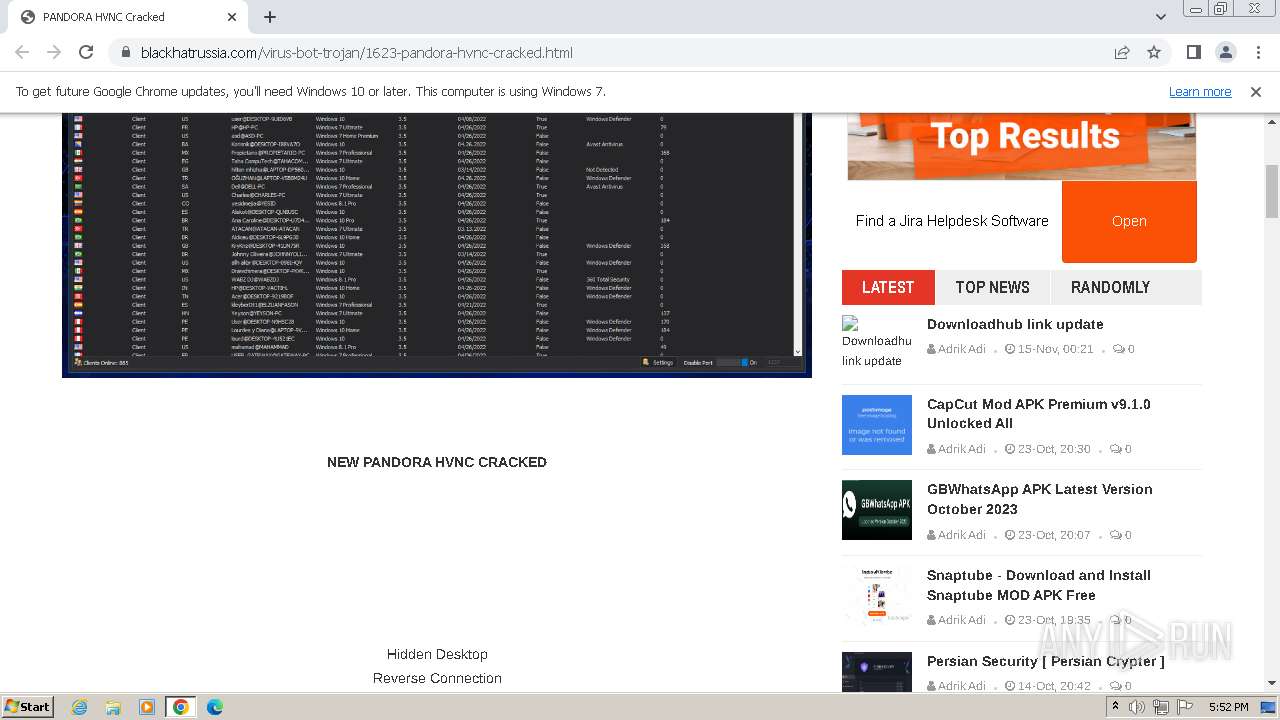The height and width of the screenshot is (720, 1280).
Task: Open the tab search chevron
Action: pyautogui.click(x=1161, y=17)
